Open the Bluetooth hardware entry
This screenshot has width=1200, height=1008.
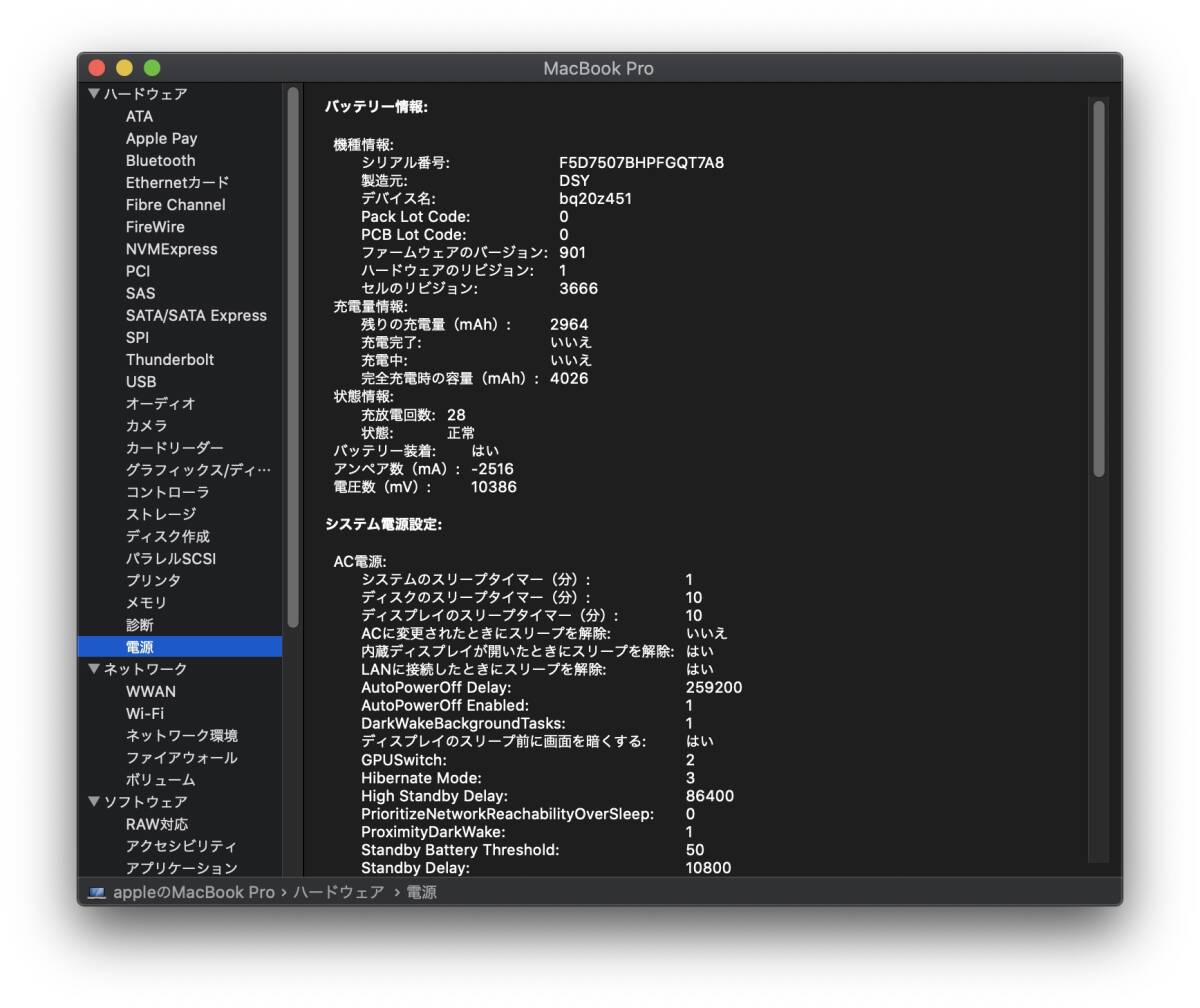pyautogui.click(x=160, y=160)
